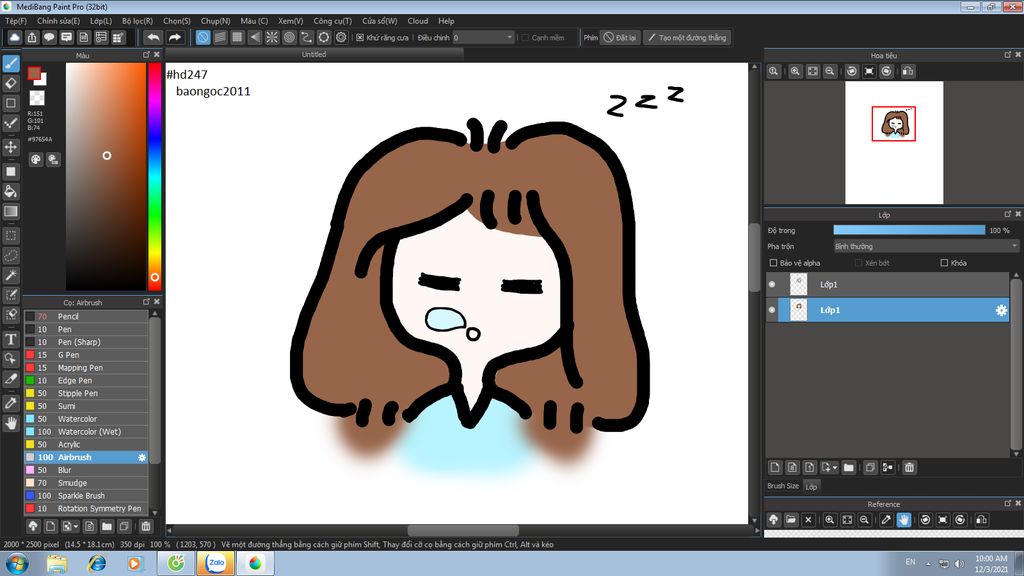This screenshot has width=1024, height=576.
Task: Choose the Bucket fill tool
Action: click(x=11, y=191)
